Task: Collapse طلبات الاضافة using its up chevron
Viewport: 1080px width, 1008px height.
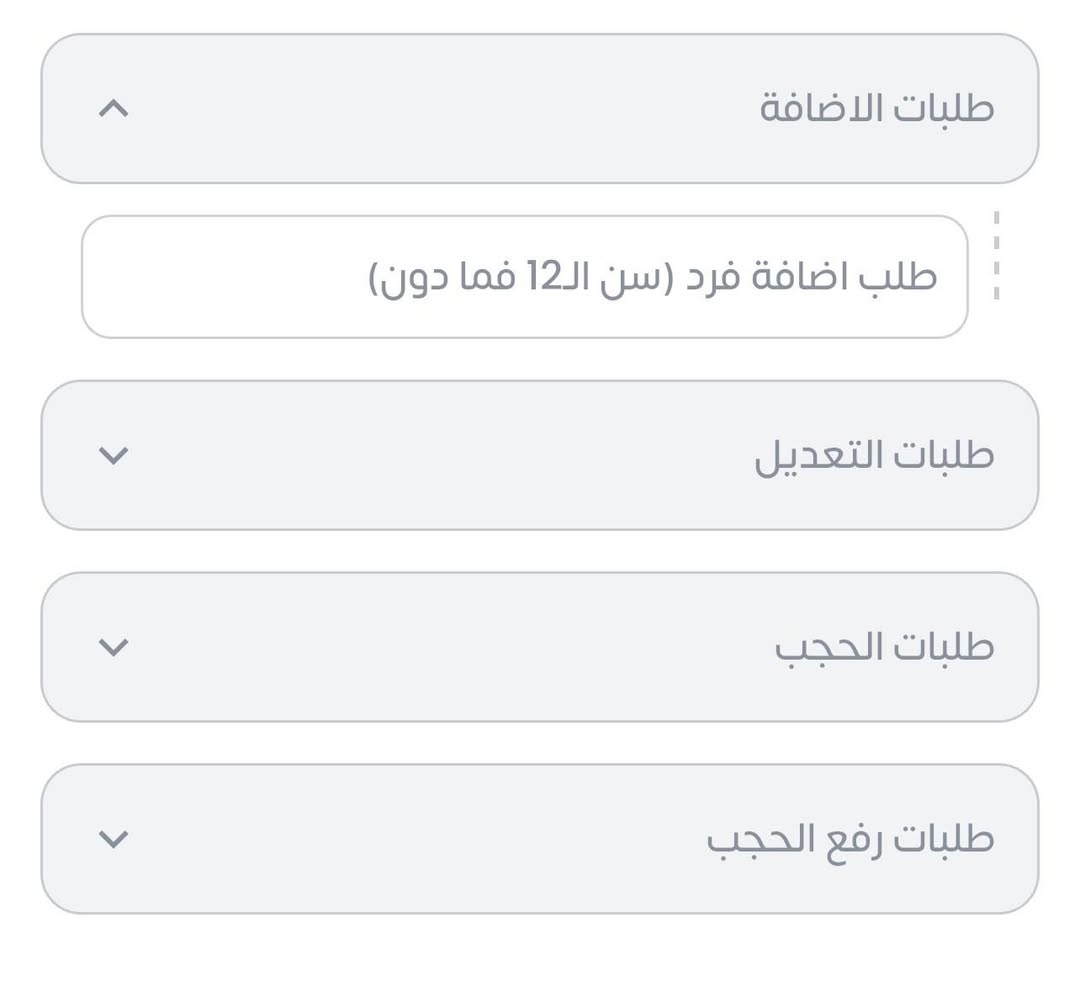Action: click(114, 109)
